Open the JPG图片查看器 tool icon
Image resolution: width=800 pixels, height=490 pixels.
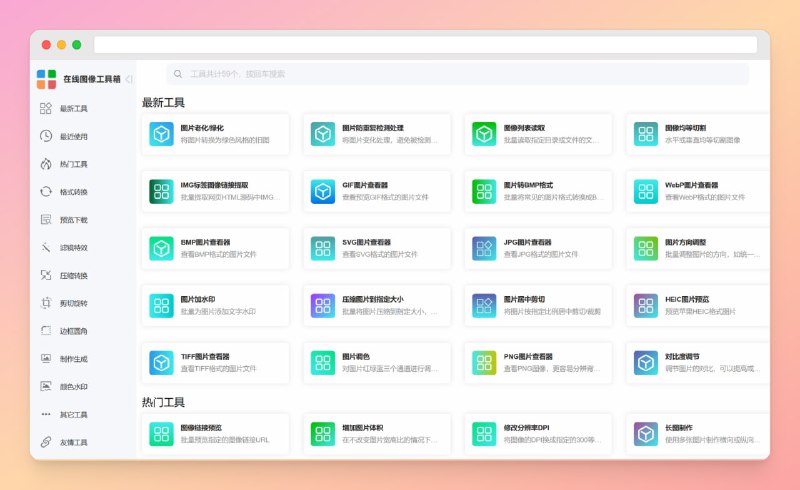[484, 248]
